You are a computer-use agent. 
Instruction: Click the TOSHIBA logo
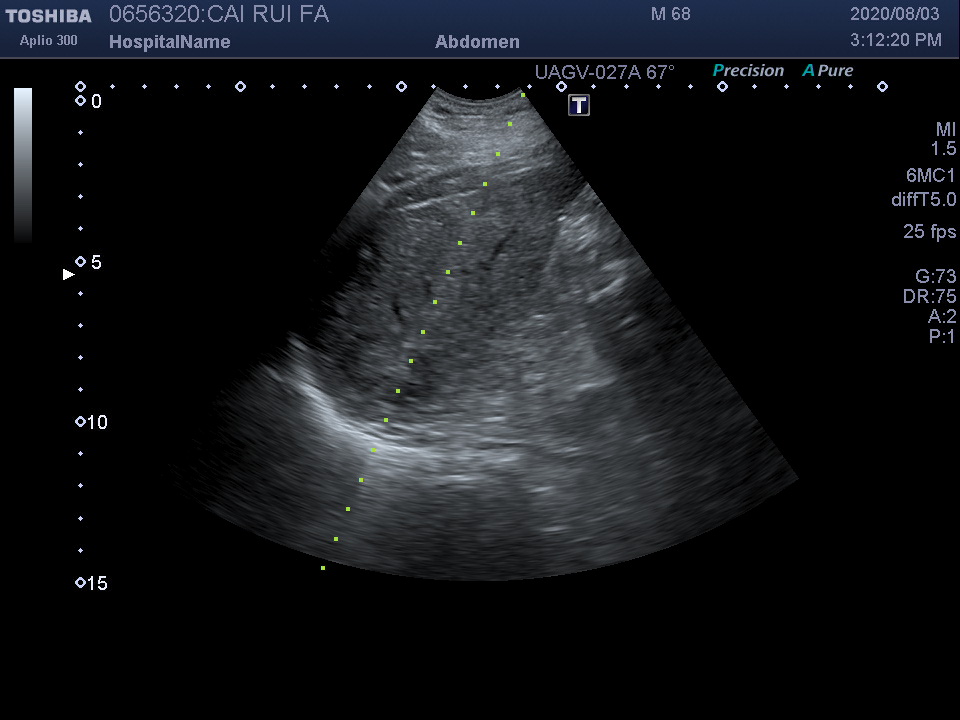(x=48, y=16)
